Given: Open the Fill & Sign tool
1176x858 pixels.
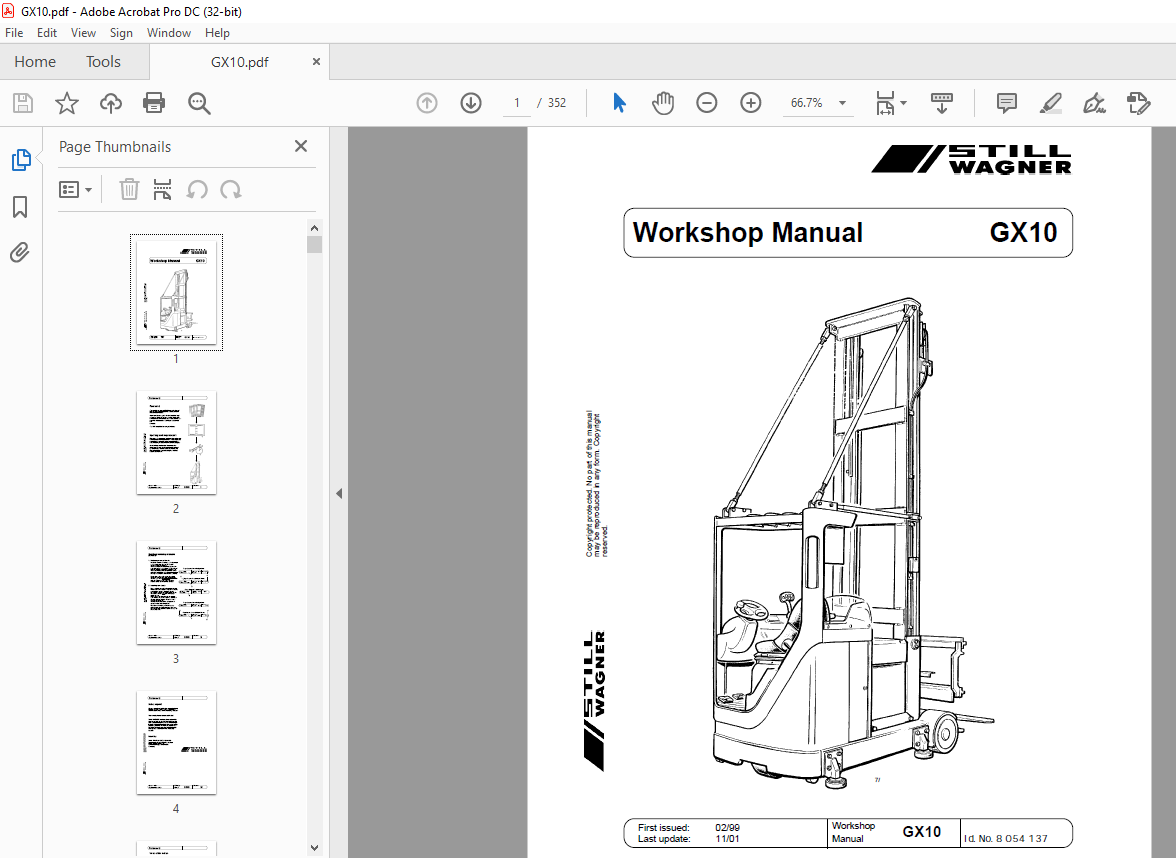Looking at the screenshot, I should pos(1094,103).
